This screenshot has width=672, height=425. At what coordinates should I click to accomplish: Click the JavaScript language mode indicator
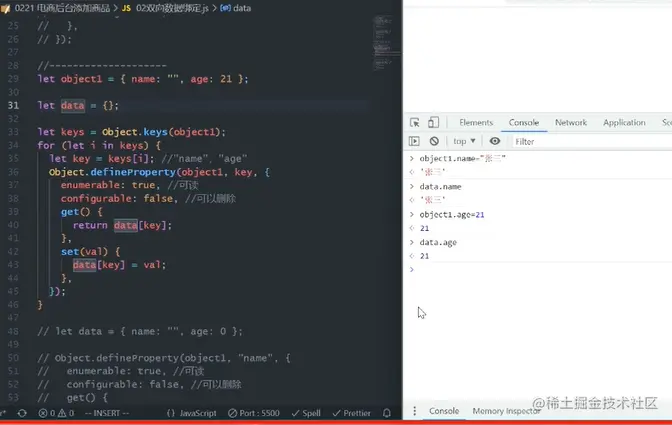coord(192,413)
